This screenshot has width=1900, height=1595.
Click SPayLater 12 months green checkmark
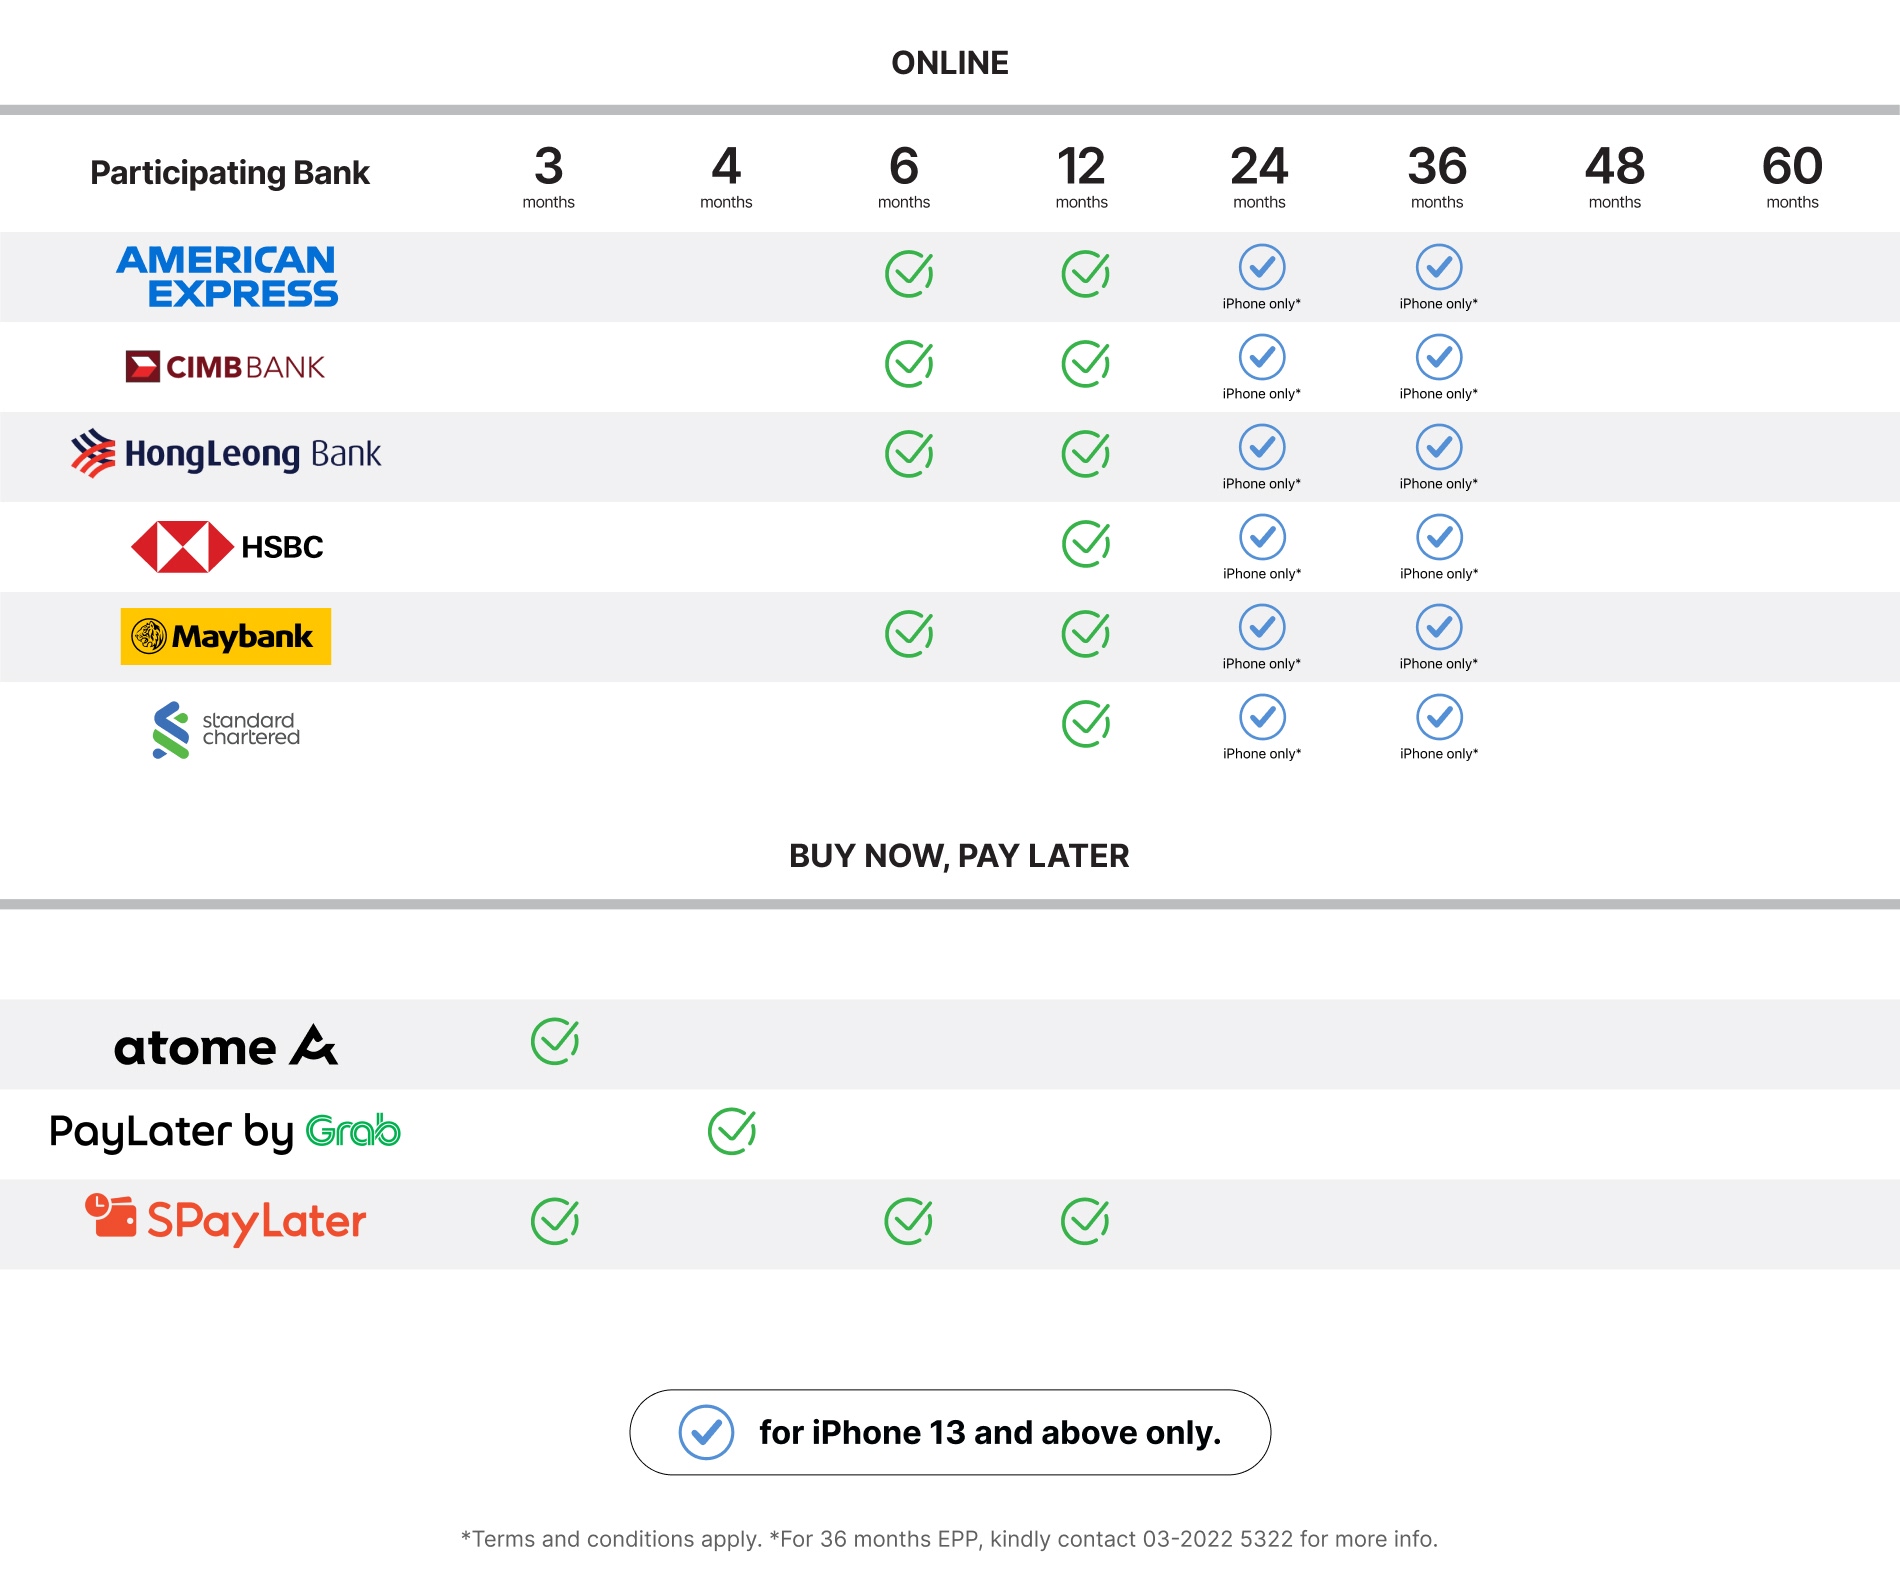(1085, 1221)
